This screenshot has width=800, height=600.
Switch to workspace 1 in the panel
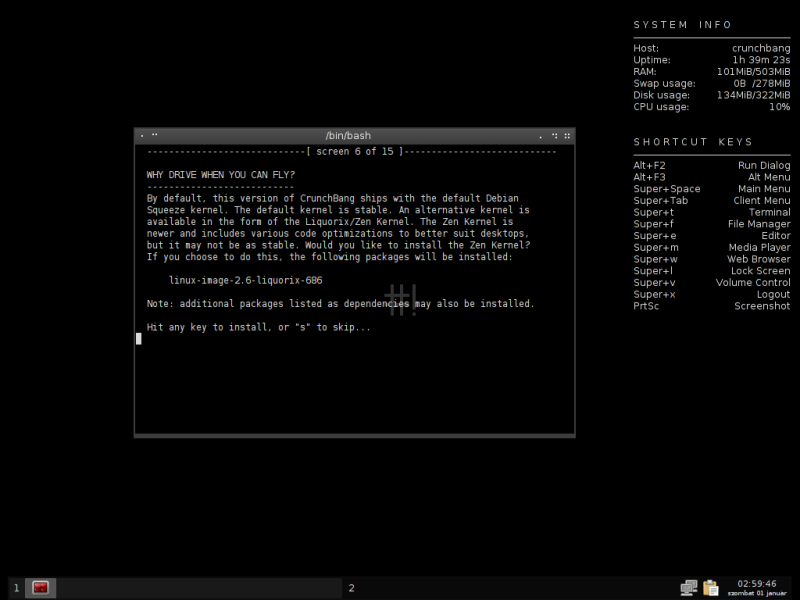(16, 588)
